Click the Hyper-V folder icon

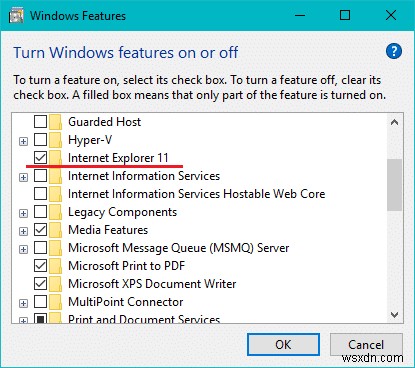point(55,140)
